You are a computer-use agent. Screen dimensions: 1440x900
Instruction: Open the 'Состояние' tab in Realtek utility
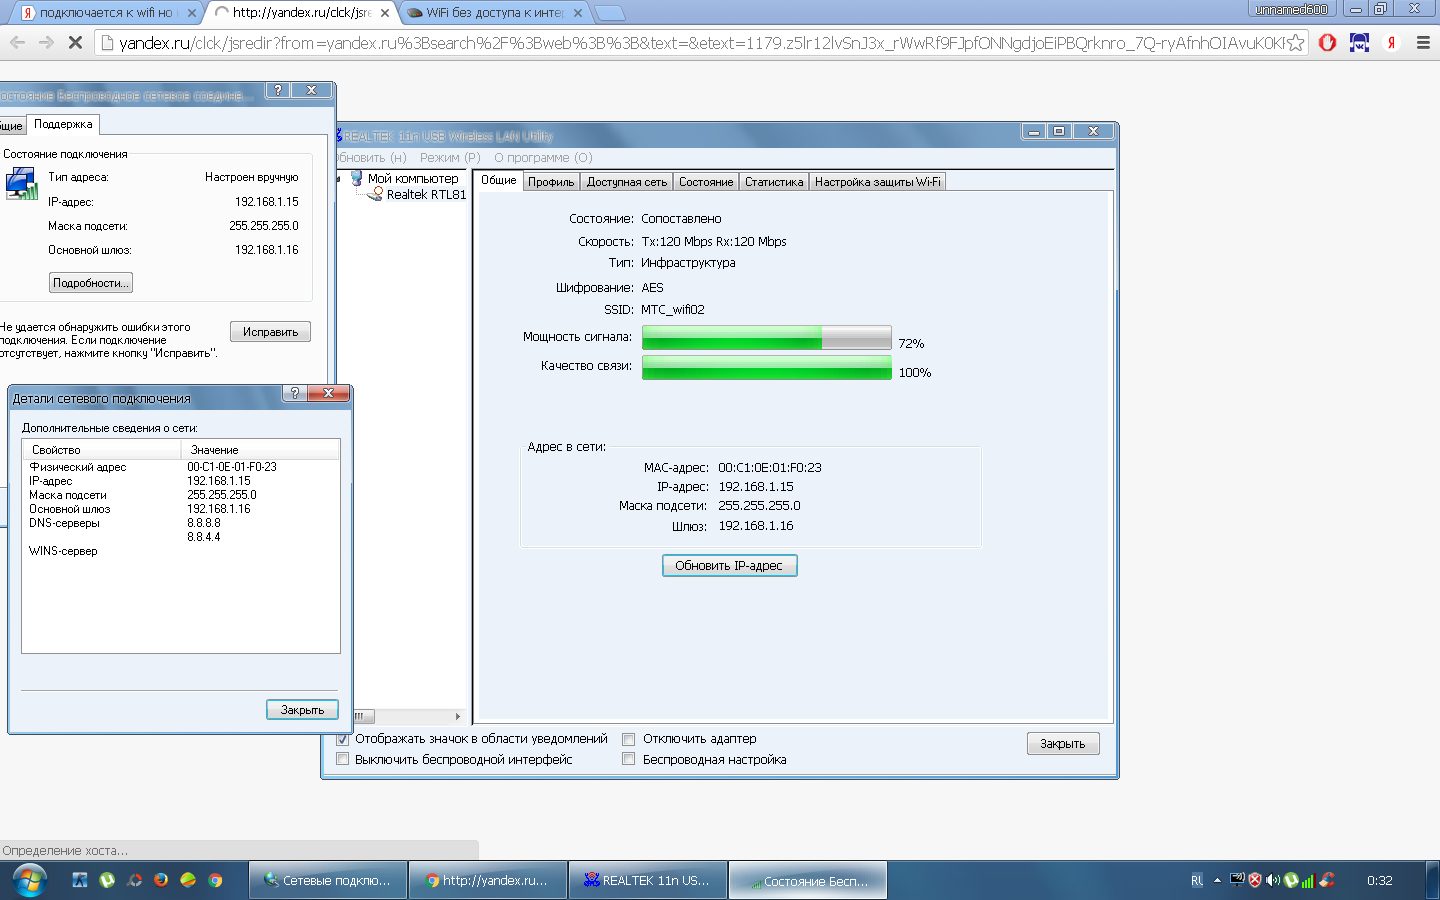pos(706,182)
